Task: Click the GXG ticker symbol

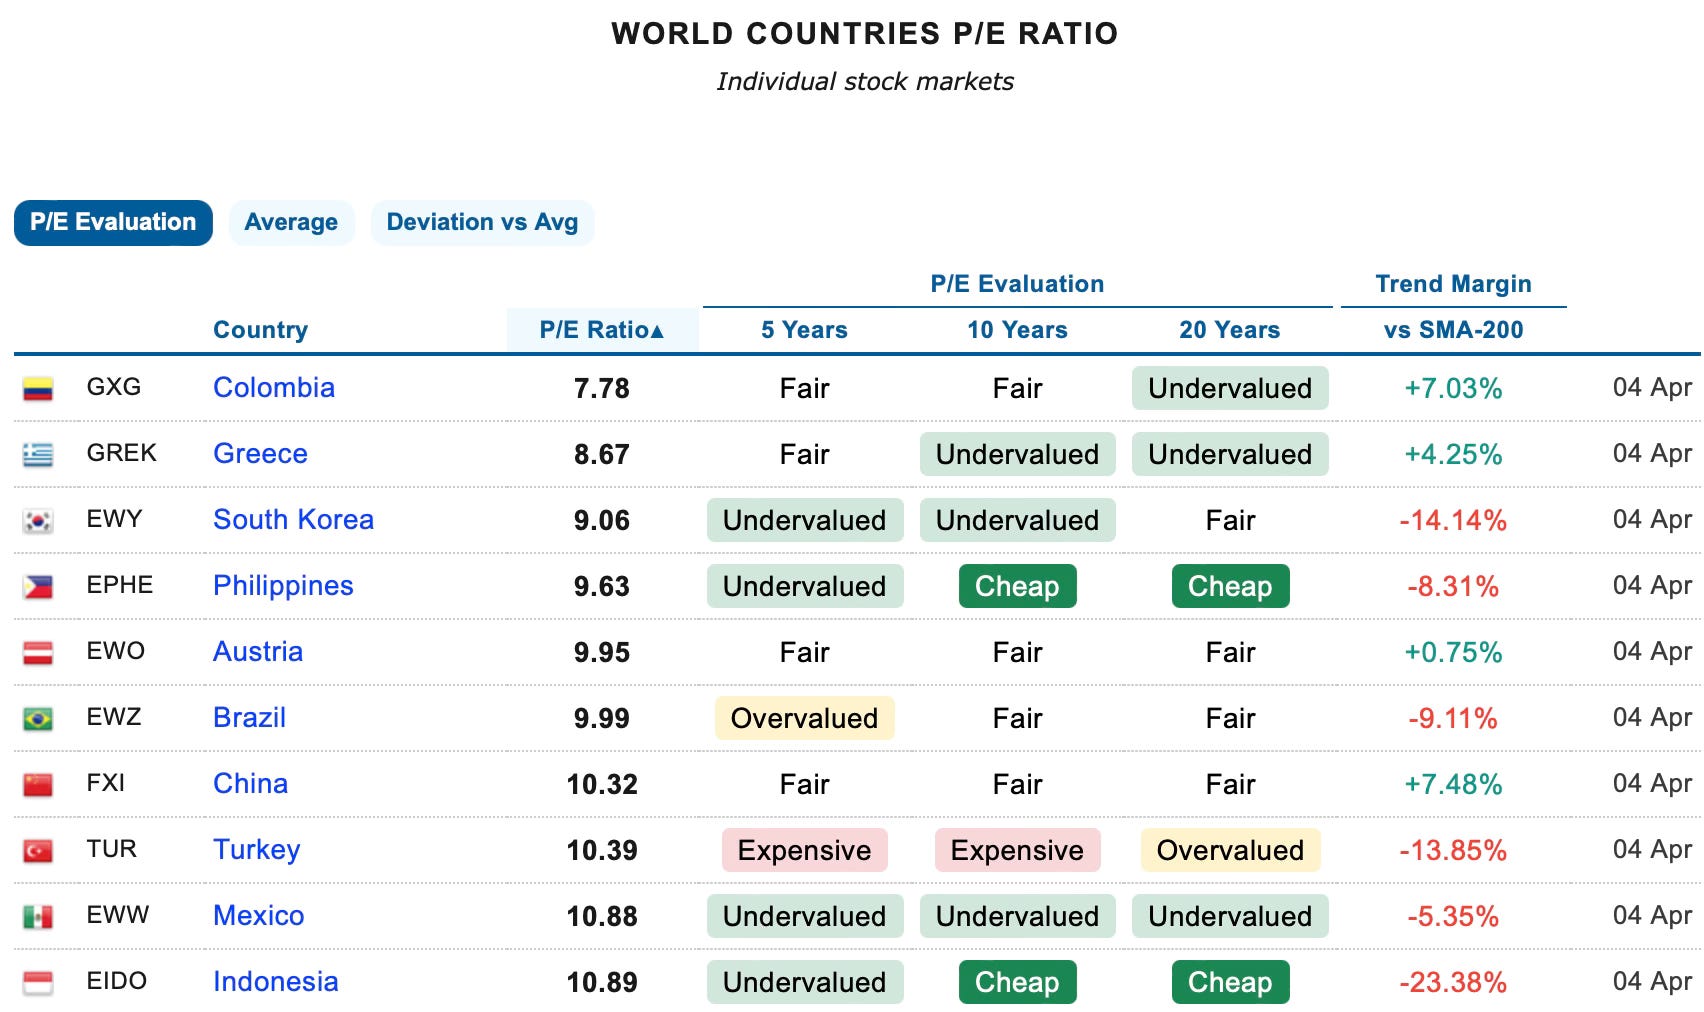Action: point(114,387)
